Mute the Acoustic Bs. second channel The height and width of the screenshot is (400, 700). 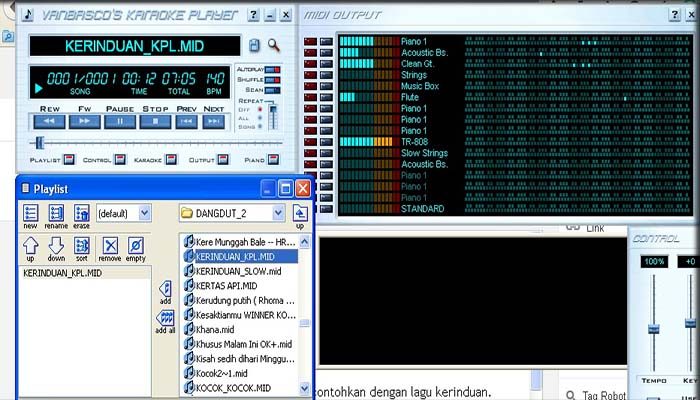pos(310,53)
